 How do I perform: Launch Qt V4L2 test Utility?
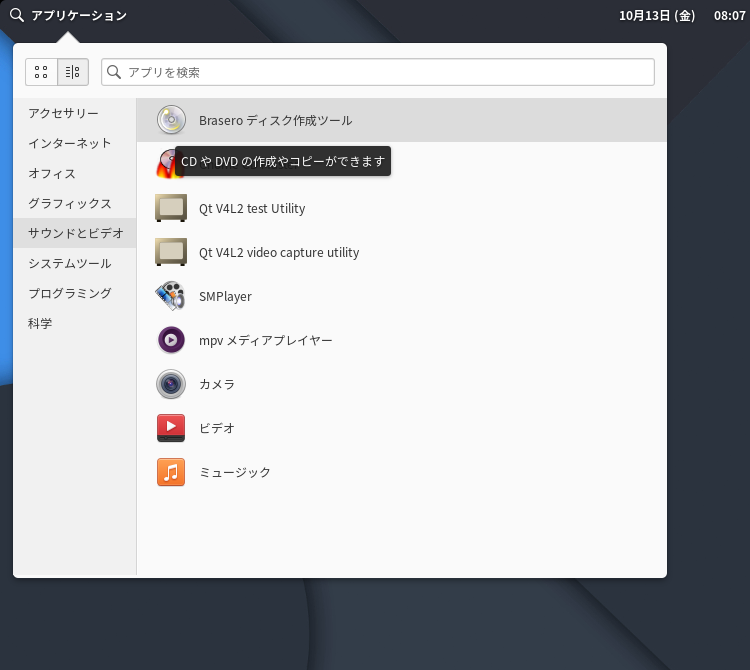[x=401, y=208]
